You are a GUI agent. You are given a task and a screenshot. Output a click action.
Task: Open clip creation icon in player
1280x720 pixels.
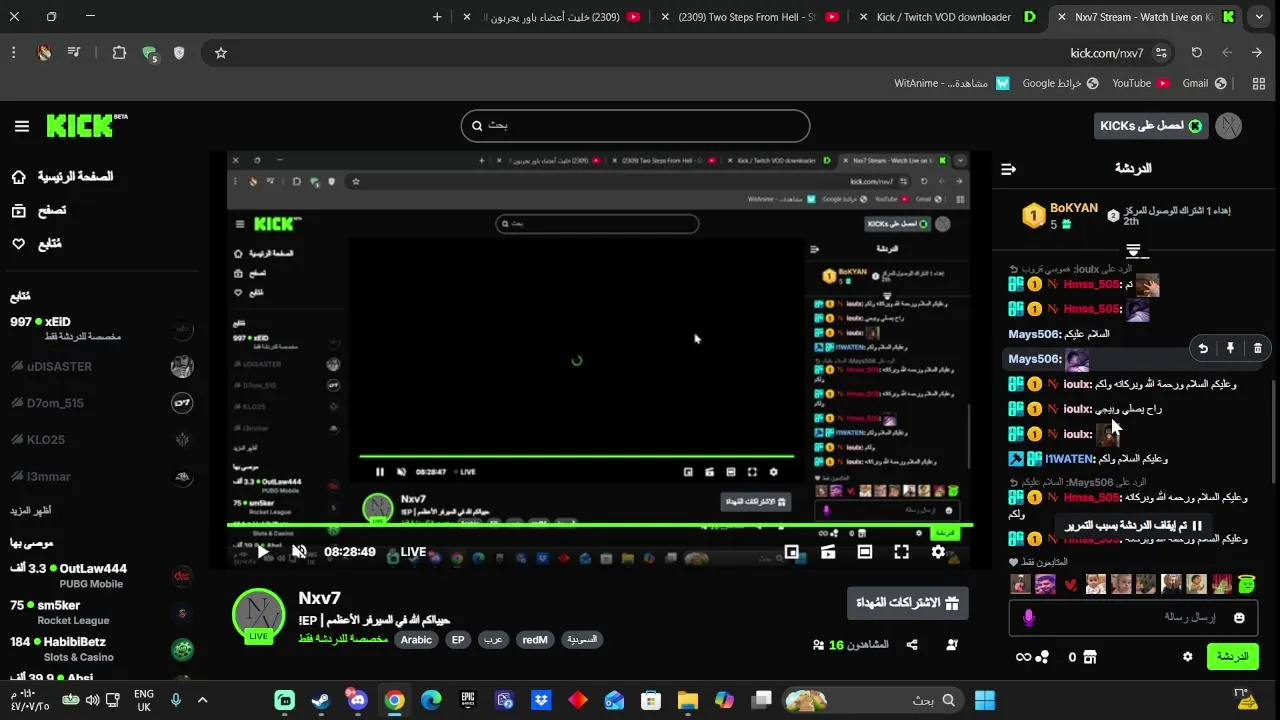[x=828, y=551]
